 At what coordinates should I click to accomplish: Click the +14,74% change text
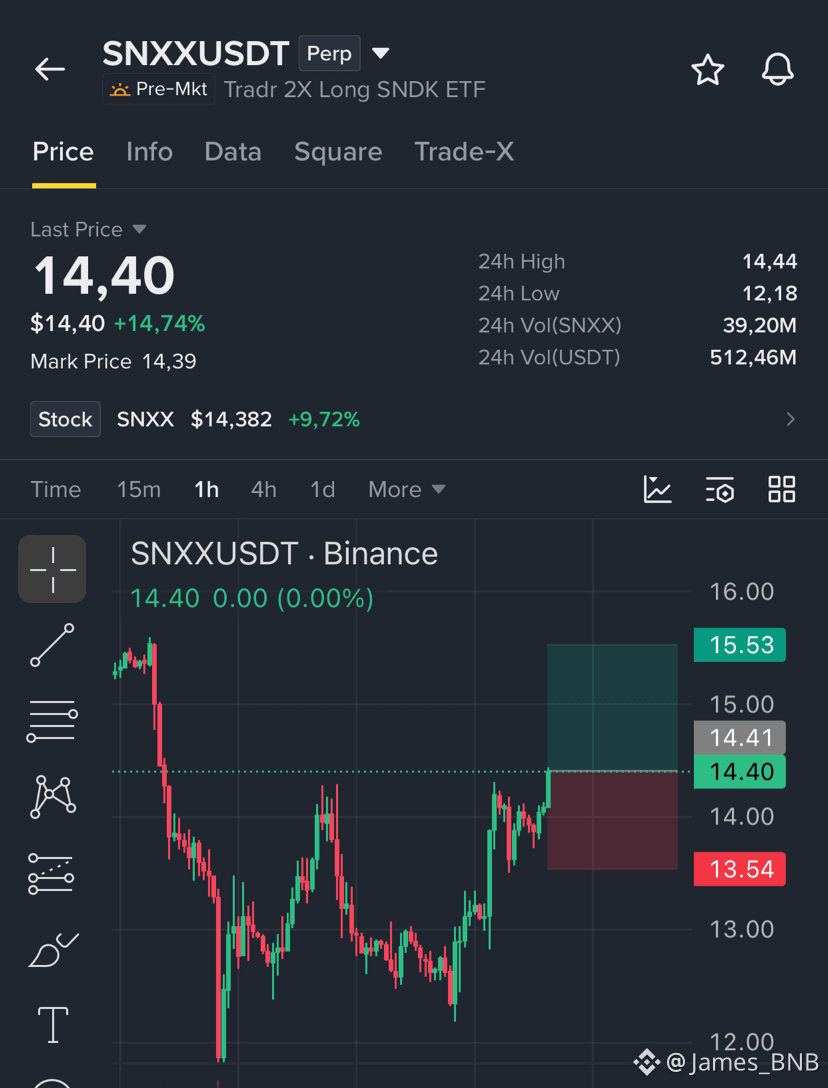pos(160,323)
